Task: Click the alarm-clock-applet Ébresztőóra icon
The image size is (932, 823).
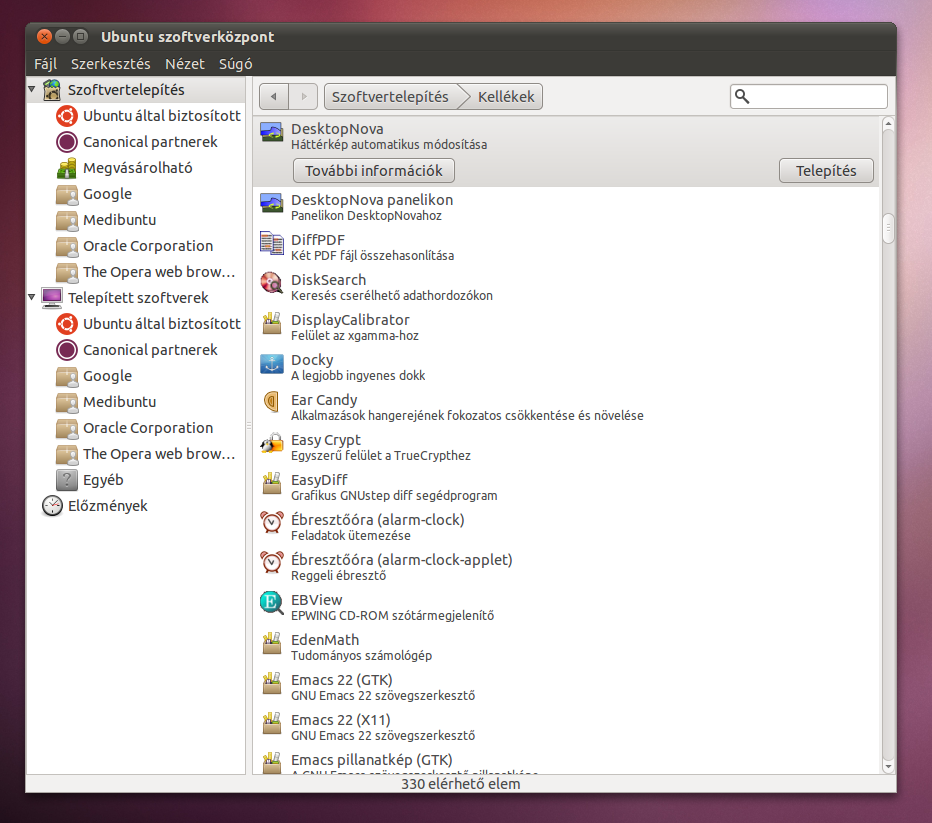Action: (x=272, y=563)
